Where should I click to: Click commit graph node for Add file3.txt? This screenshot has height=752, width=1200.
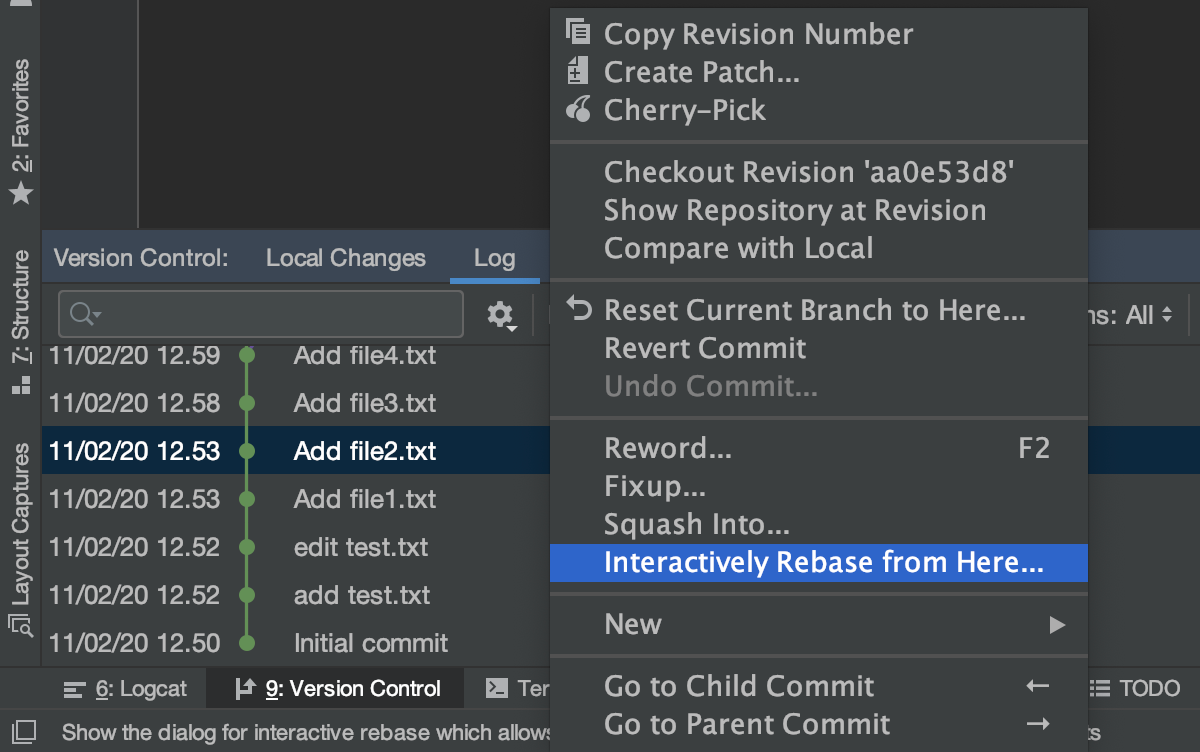coord(247,403)
